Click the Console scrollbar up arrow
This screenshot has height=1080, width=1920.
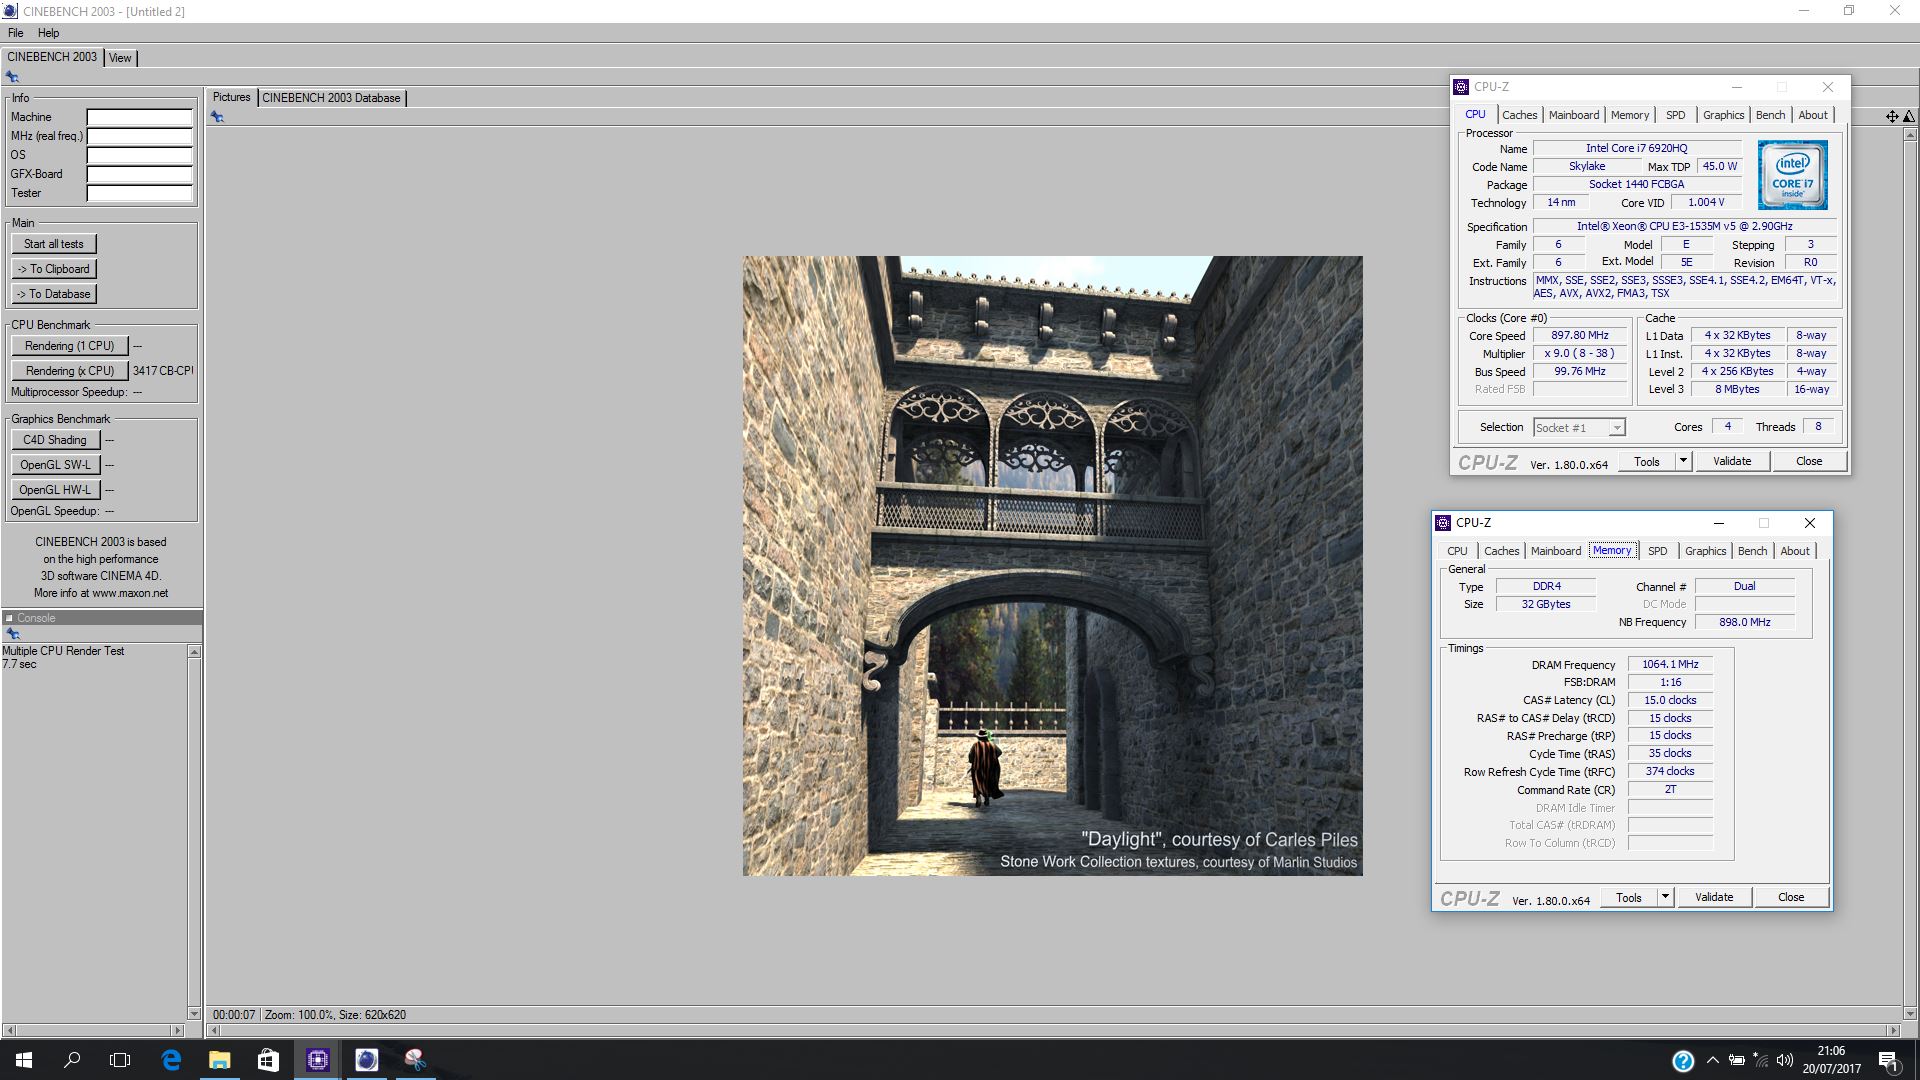[194, 652]
